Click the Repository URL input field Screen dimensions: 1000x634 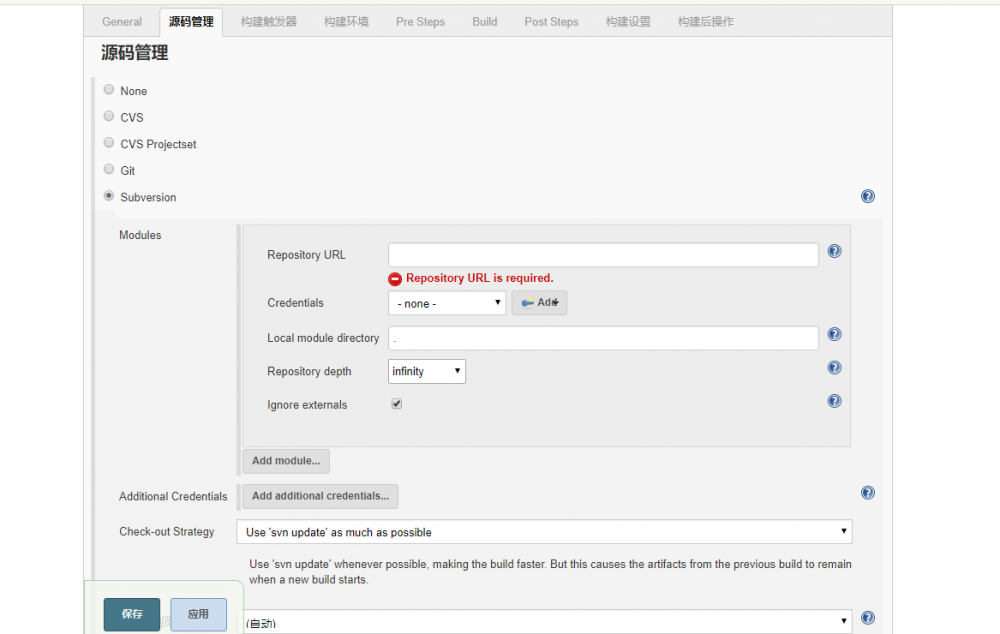coord(602,254)
